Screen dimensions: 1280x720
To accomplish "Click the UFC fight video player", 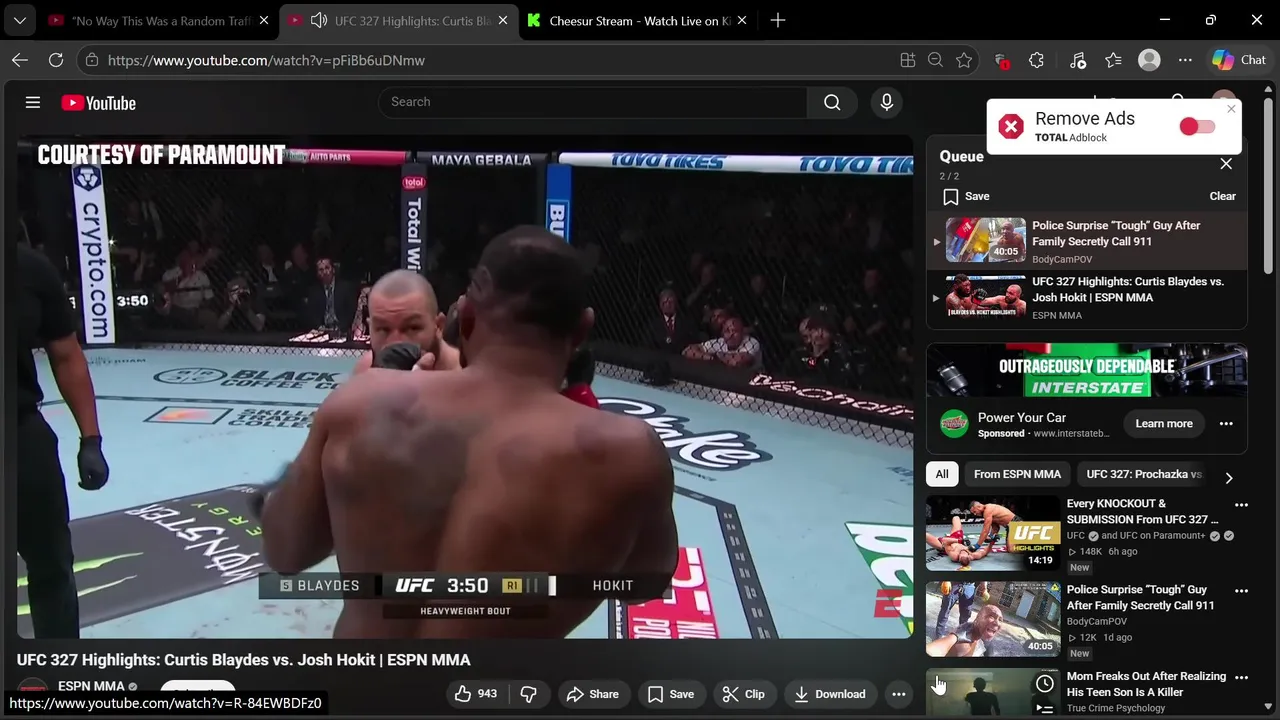I will (x=465, y=387).
